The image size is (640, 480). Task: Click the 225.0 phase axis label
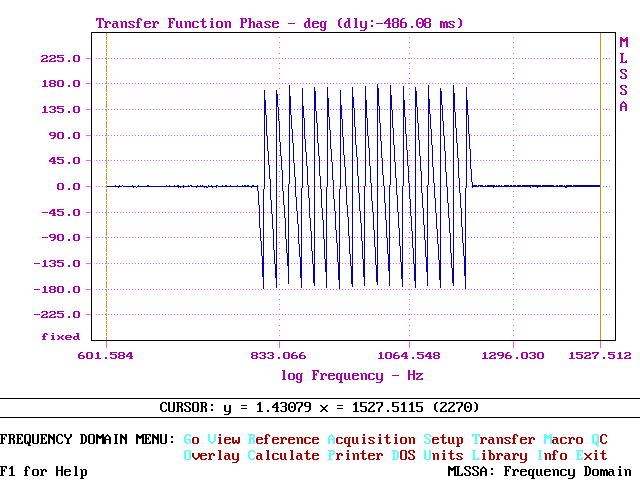pos(61,59)
